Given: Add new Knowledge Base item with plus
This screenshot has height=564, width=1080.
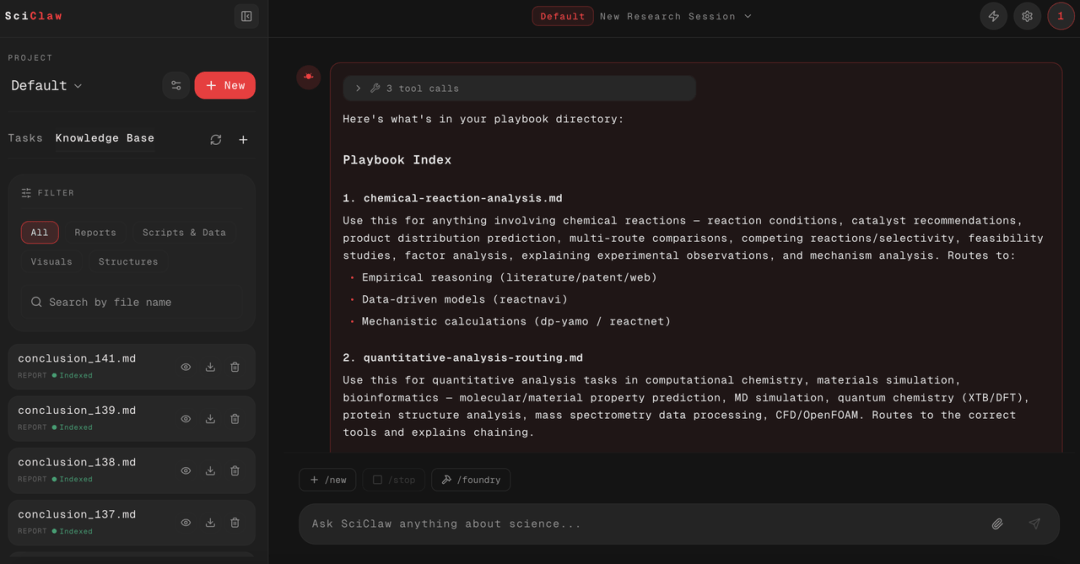Looking at the screenshot, I should (x=243, y=140).
